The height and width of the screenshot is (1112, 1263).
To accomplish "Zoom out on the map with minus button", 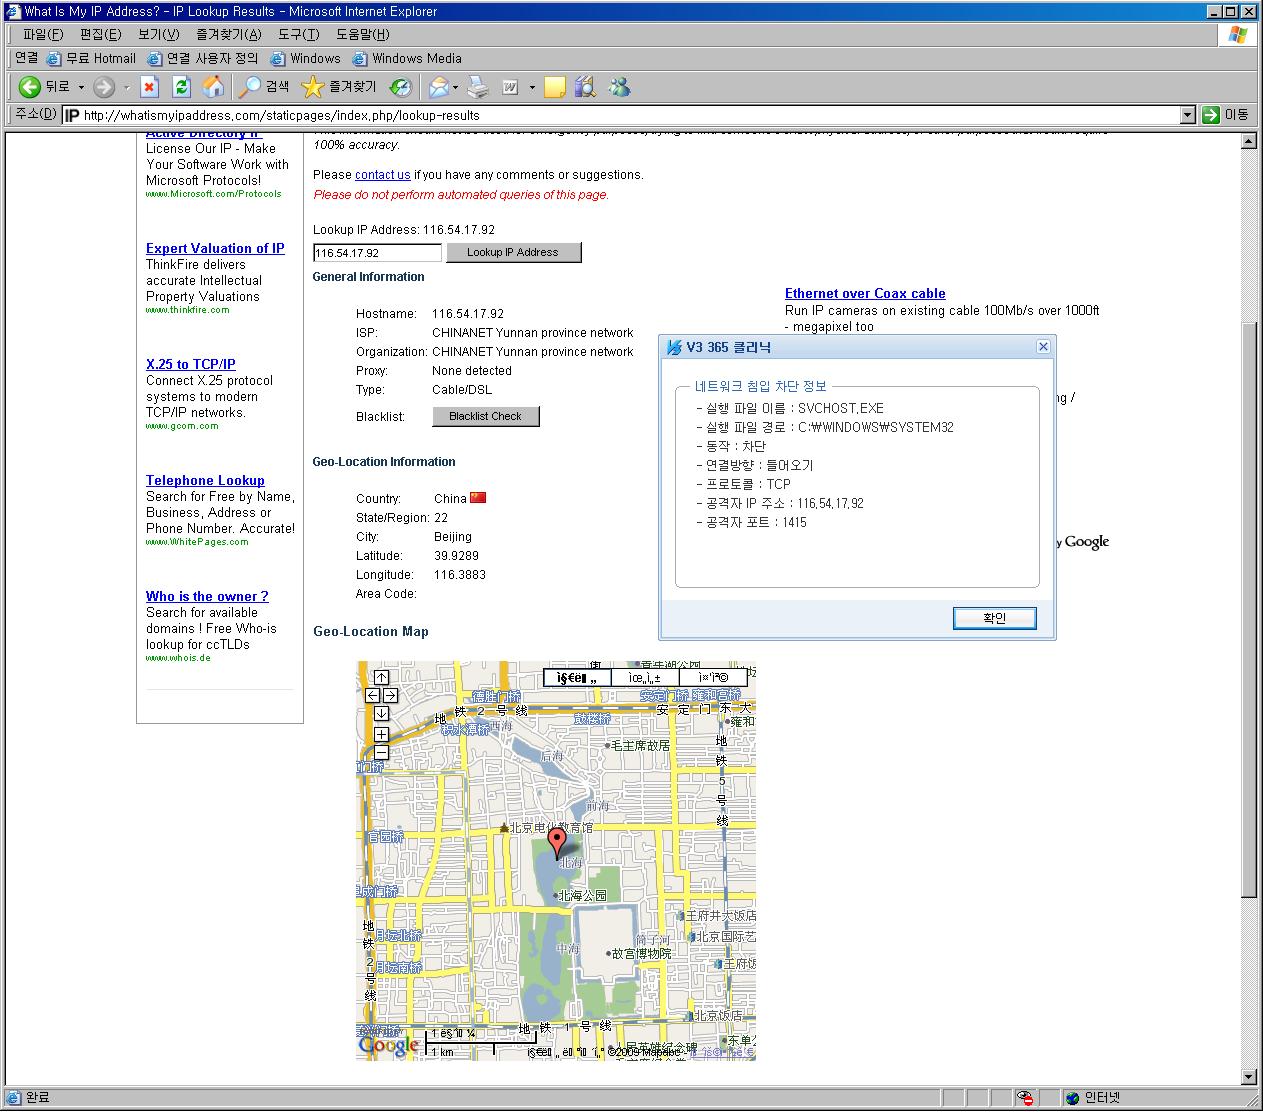I will pos(381,753).
